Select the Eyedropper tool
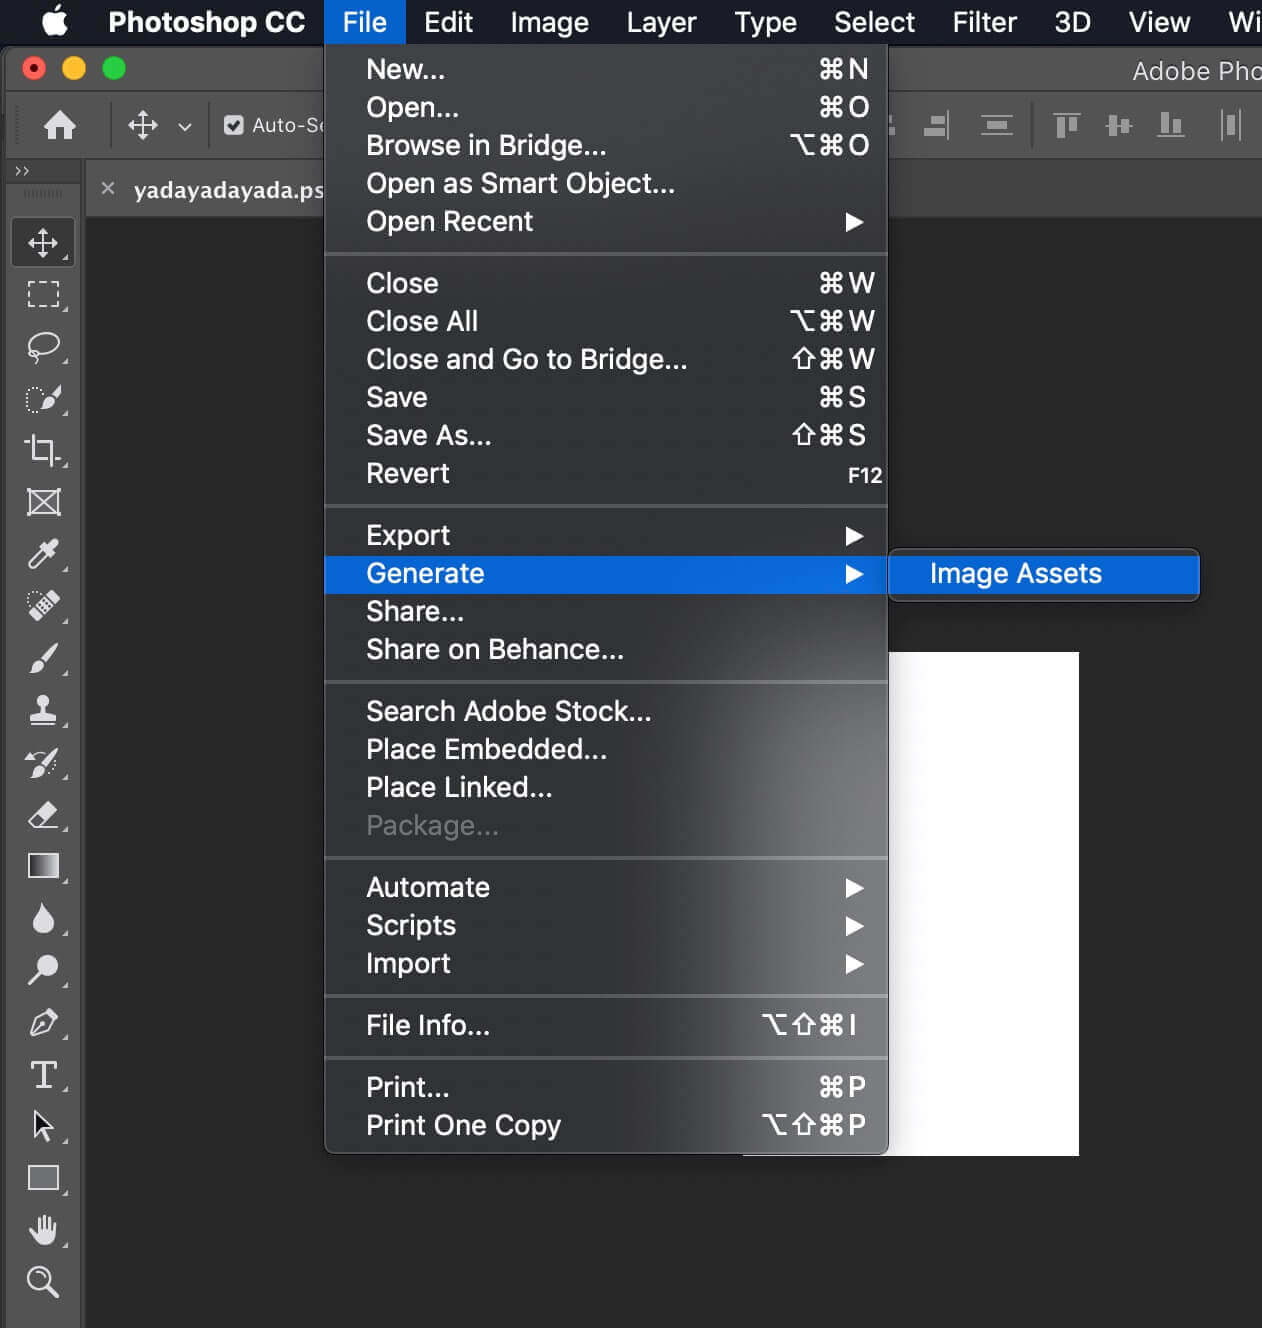Image resolution: width=1262 pixels, height=1328 pixels. coord(43,555)
